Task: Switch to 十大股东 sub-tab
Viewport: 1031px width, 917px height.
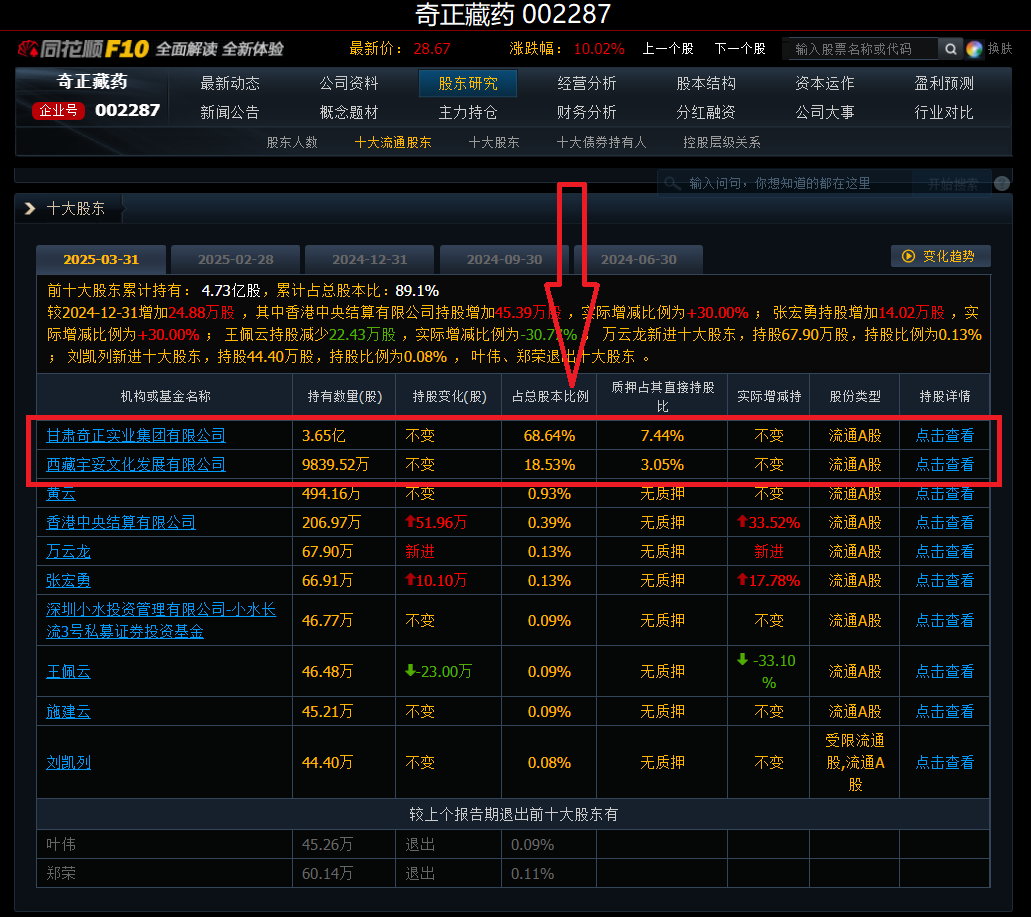Action: [x=494, y=143]
